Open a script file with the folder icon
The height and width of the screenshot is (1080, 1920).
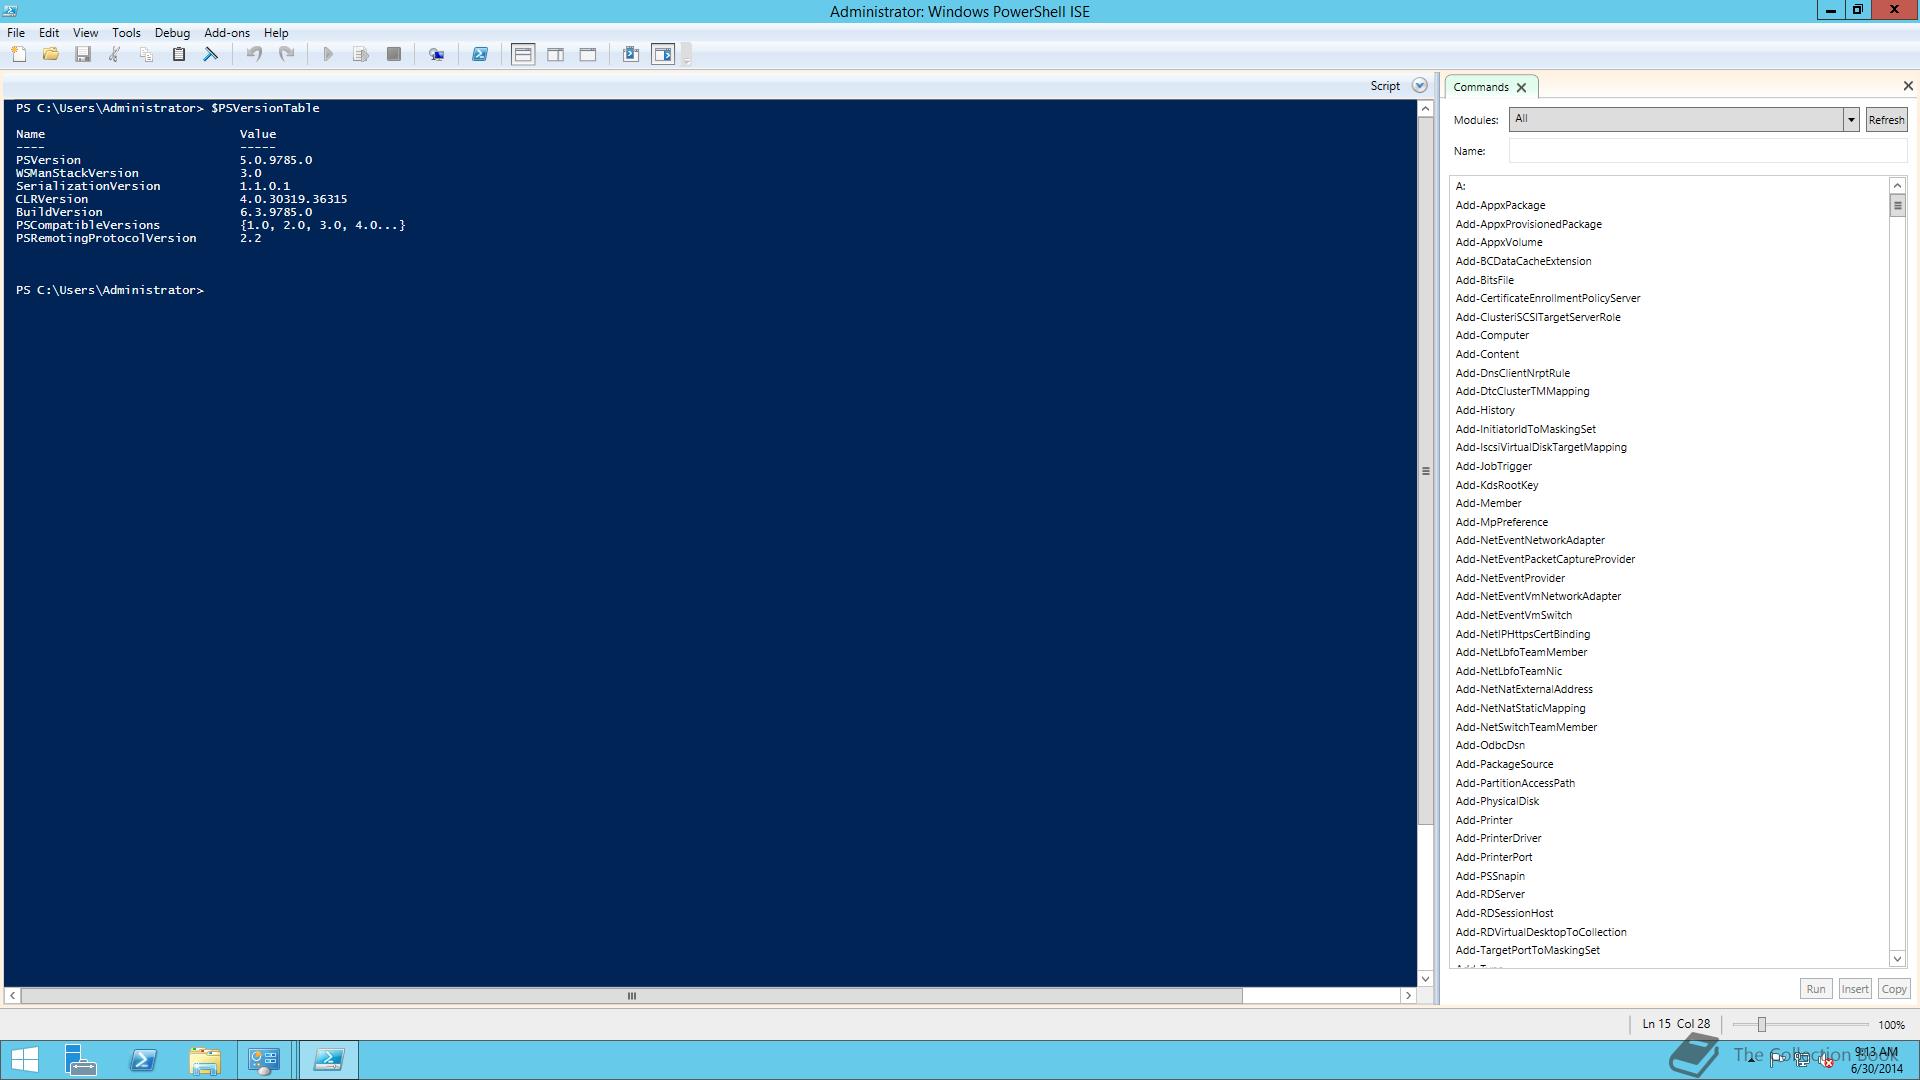50,54
